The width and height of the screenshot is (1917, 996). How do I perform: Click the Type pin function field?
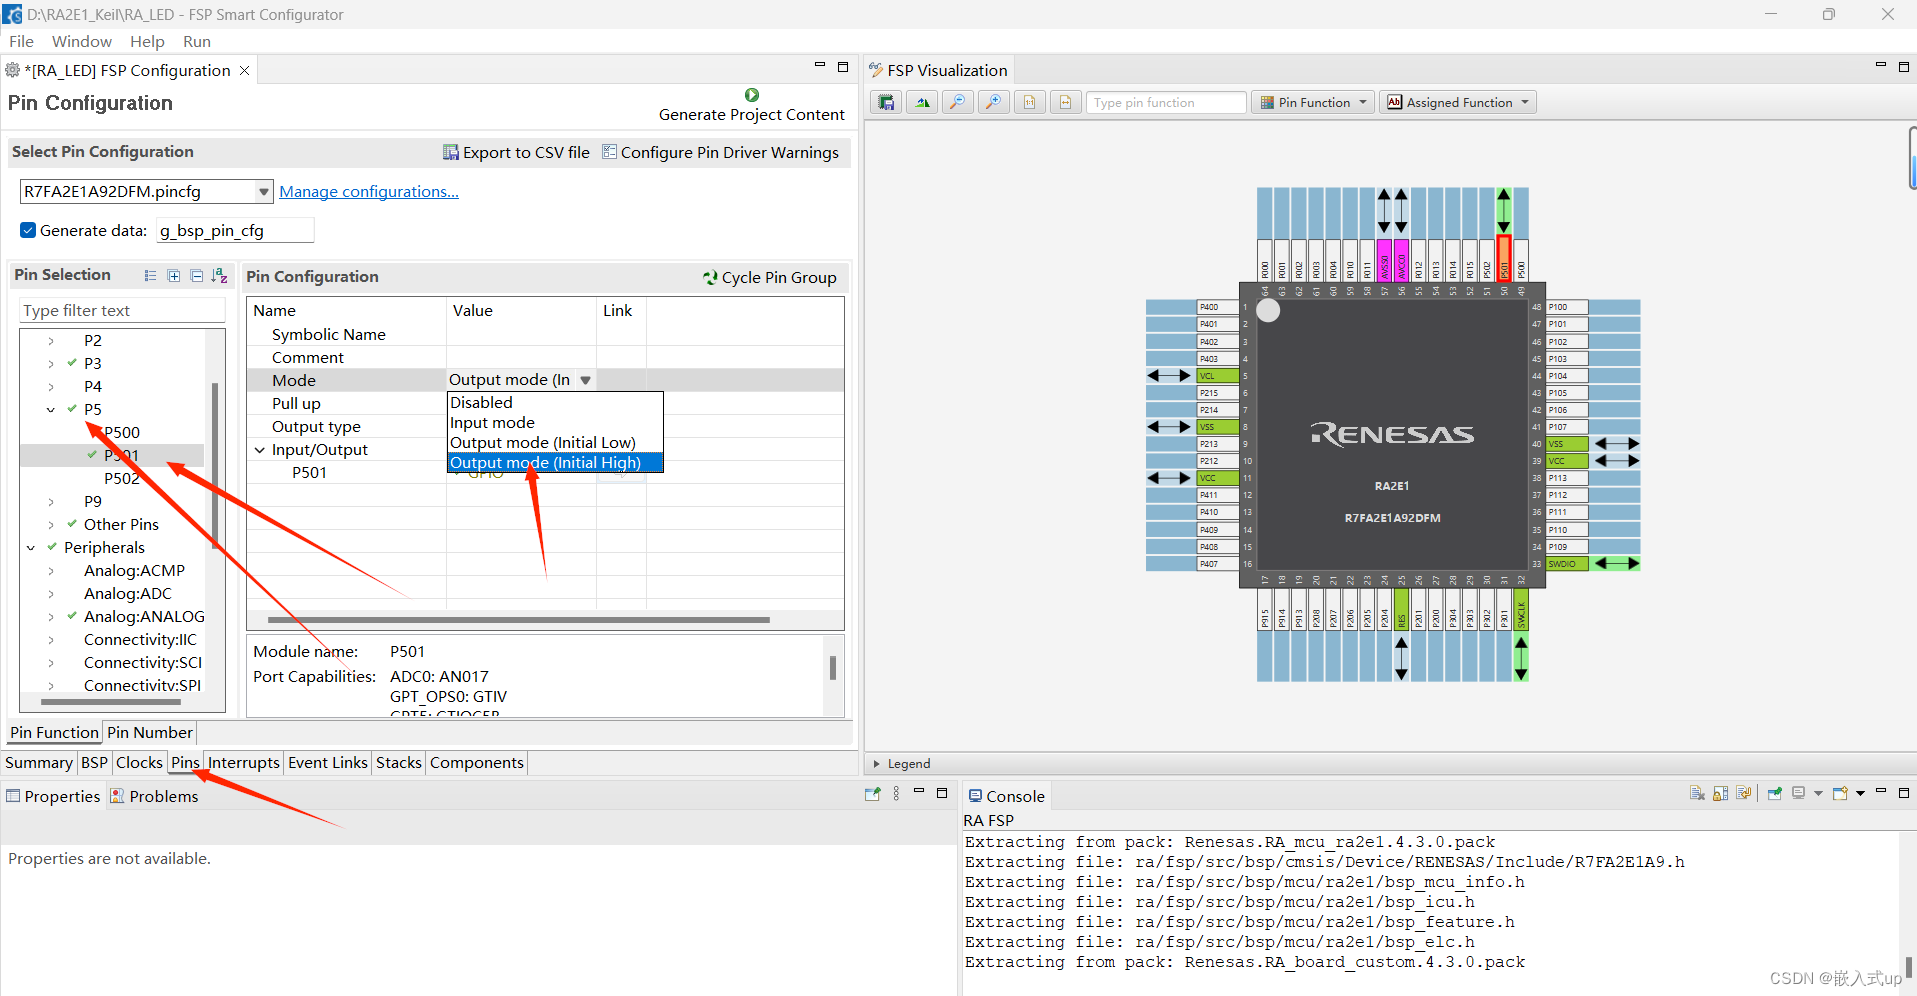coord(1166,102)
